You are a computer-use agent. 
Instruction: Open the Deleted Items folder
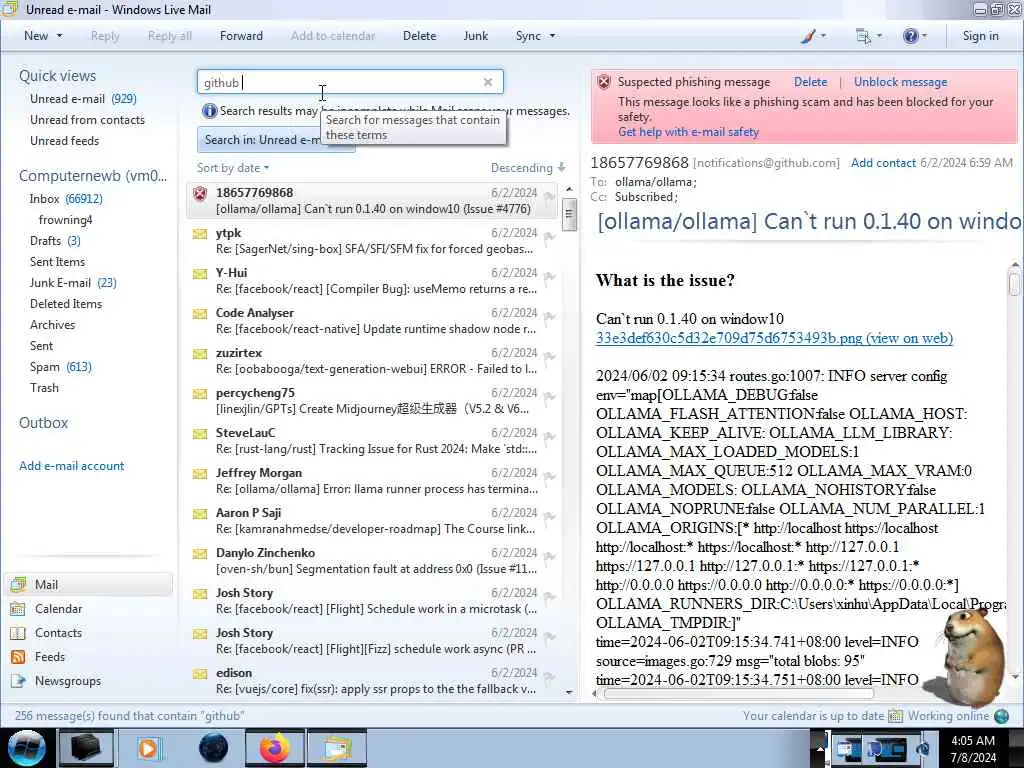[66, 304]
